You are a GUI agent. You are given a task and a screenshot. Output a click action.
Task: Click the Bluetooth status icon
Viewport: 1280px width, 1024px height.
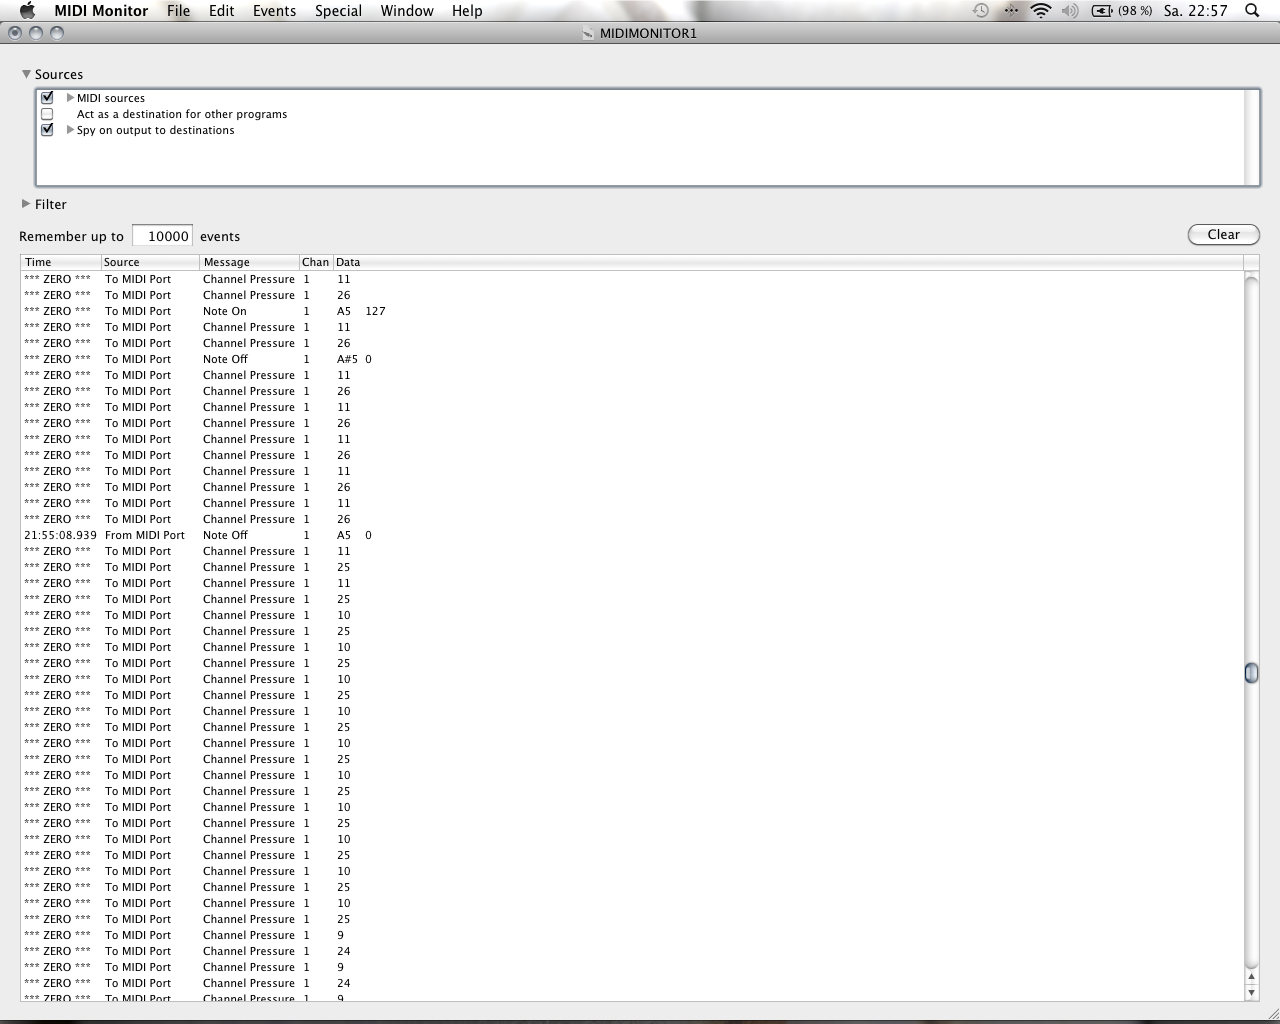(x=1011, y=11)
